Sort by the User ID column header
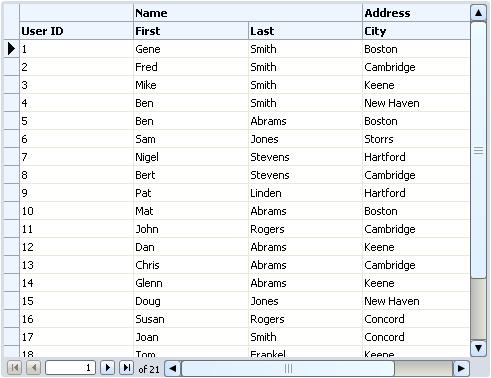This screenshot has height=378, width=491. (76, 31)
